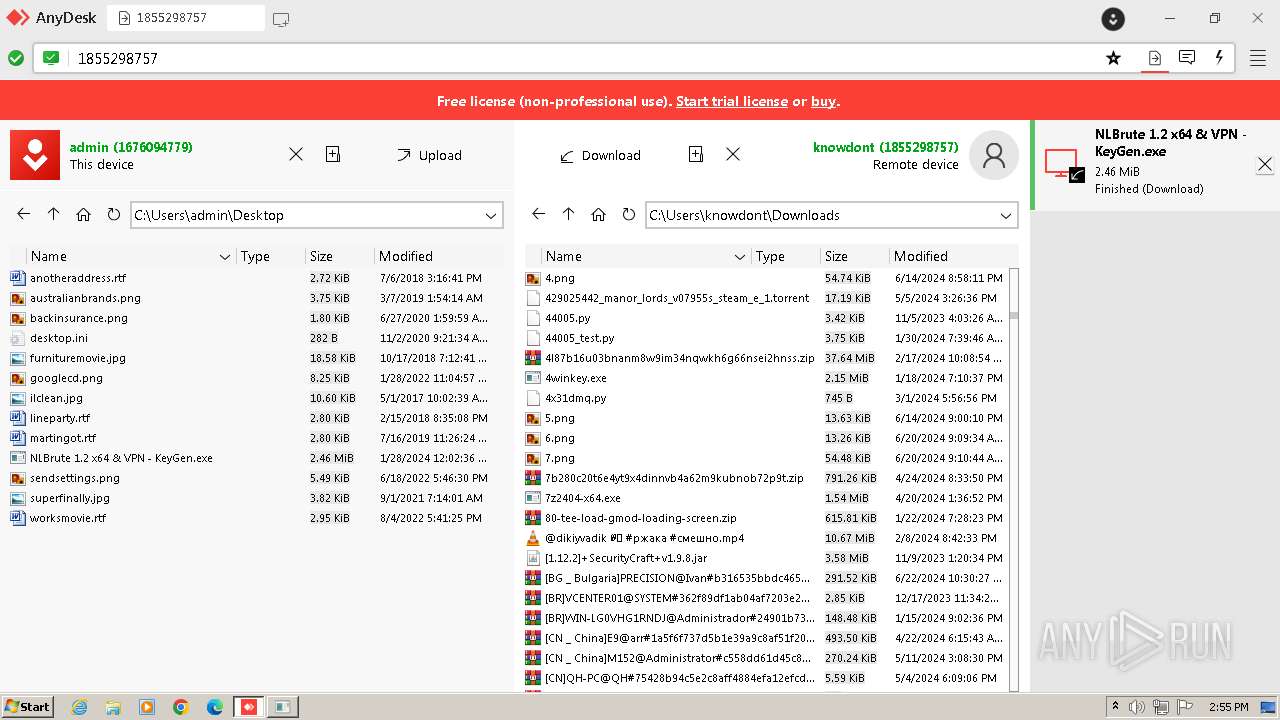Screen dimensions: 1280x720
Task: Refresh the local Desktop file list
Action: click(113, 214)
